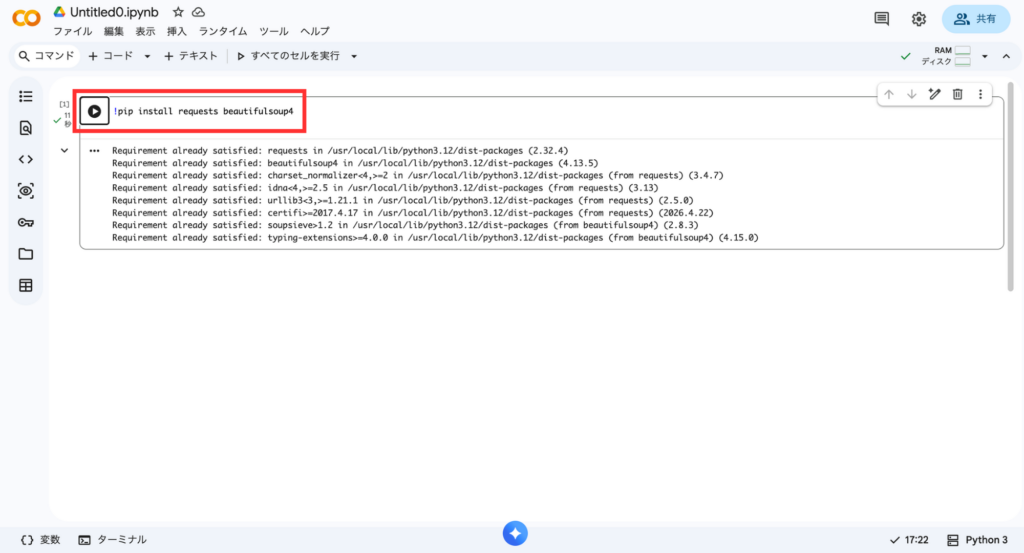The height and width of the screenshot is (553, 1024).
Task: Select the 'requests in /usr/local/lib' output line
Action: (340, 151)
